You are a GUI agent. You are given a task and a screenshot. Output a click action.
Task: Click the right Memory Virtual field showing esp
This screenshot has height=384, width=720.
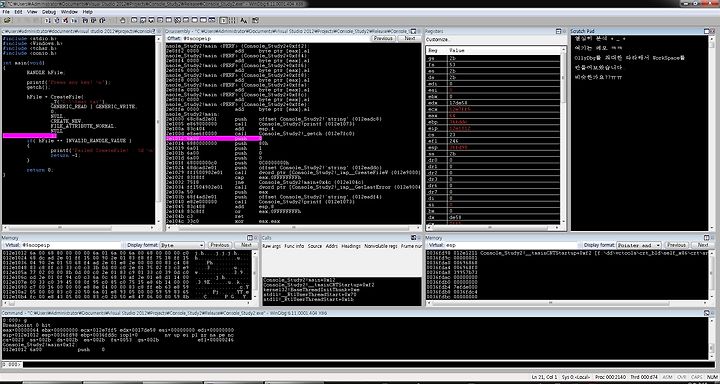tap(512, 245)
